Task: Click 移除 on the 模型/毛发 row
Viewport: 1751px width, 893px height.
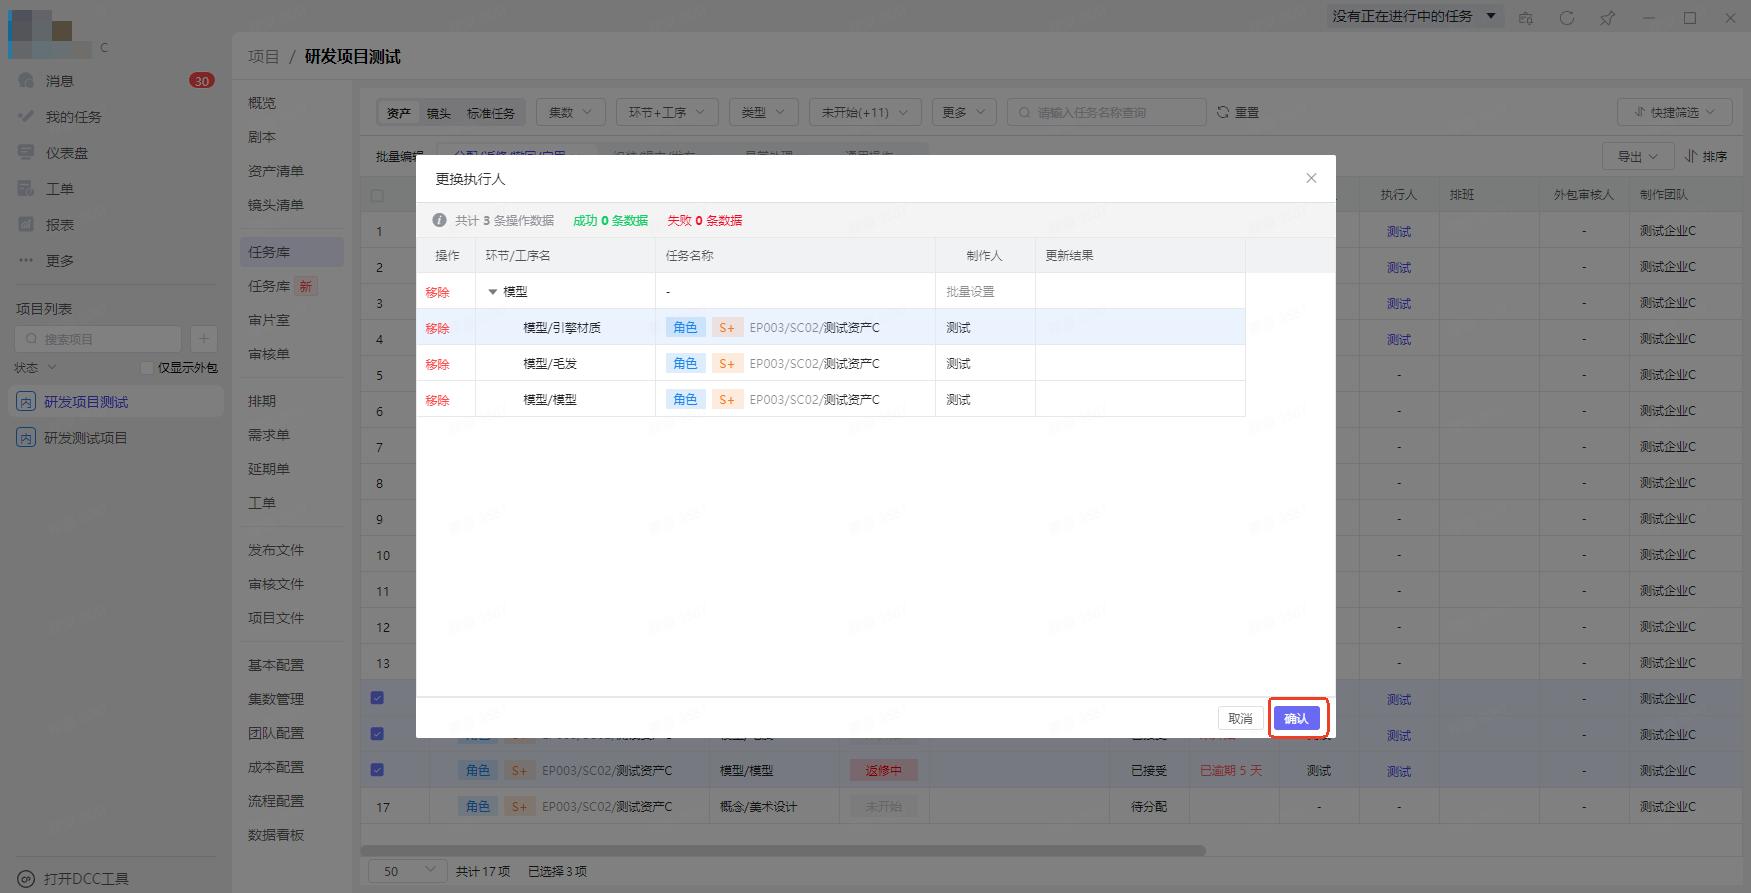Action: click(437, 364)
